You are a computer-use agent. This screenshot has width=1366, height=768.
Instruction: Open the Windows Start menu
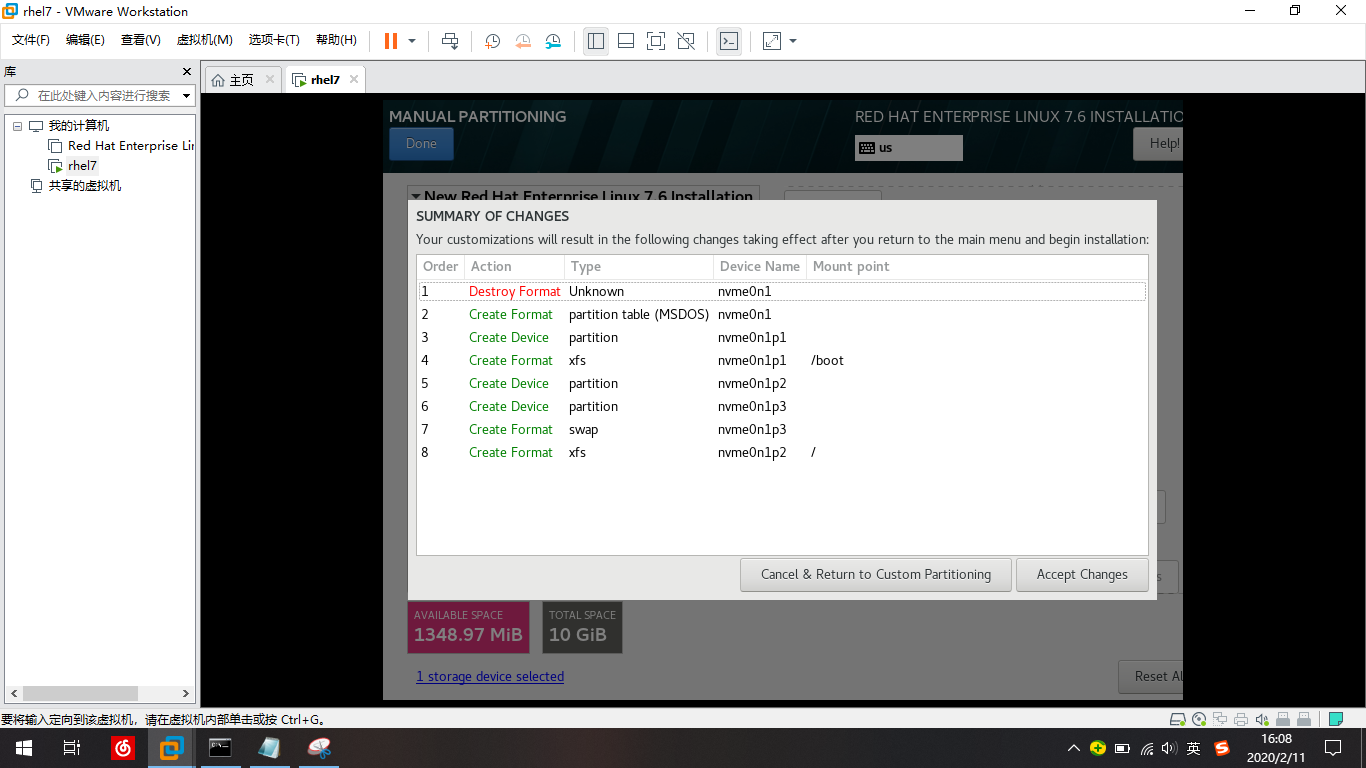[24, 748]
